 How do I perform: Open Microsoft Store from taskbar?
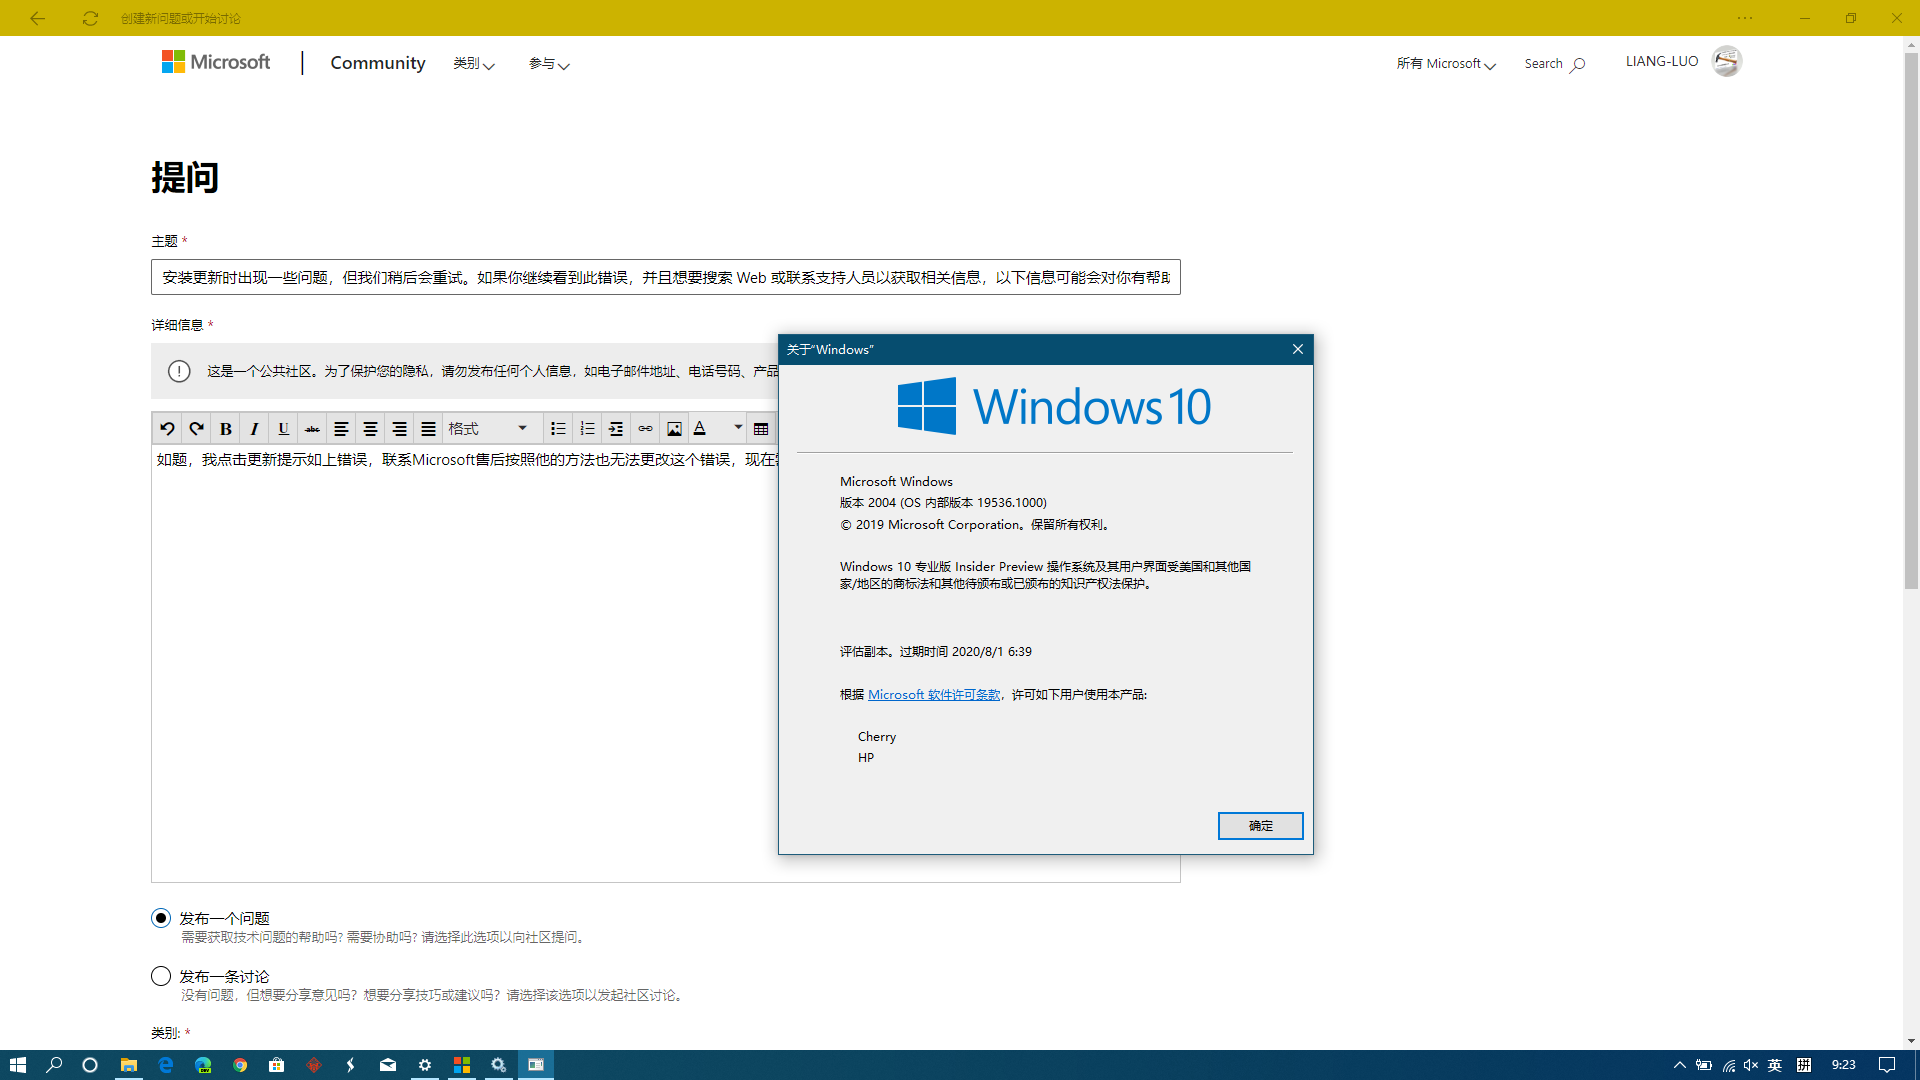(x=277, y=1065)
